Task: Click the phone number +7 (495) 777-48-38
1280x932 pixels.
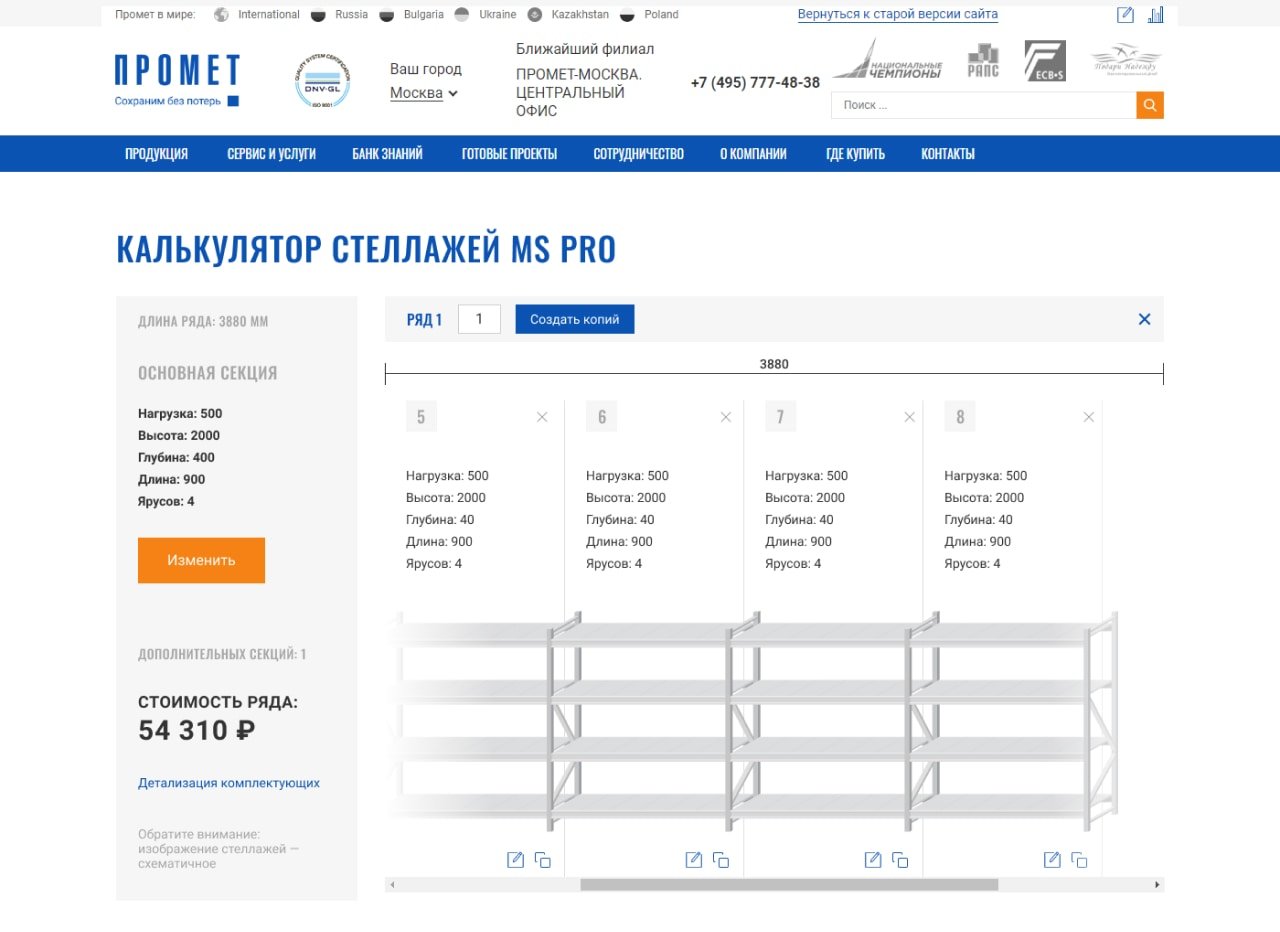Action: [755, 83]
